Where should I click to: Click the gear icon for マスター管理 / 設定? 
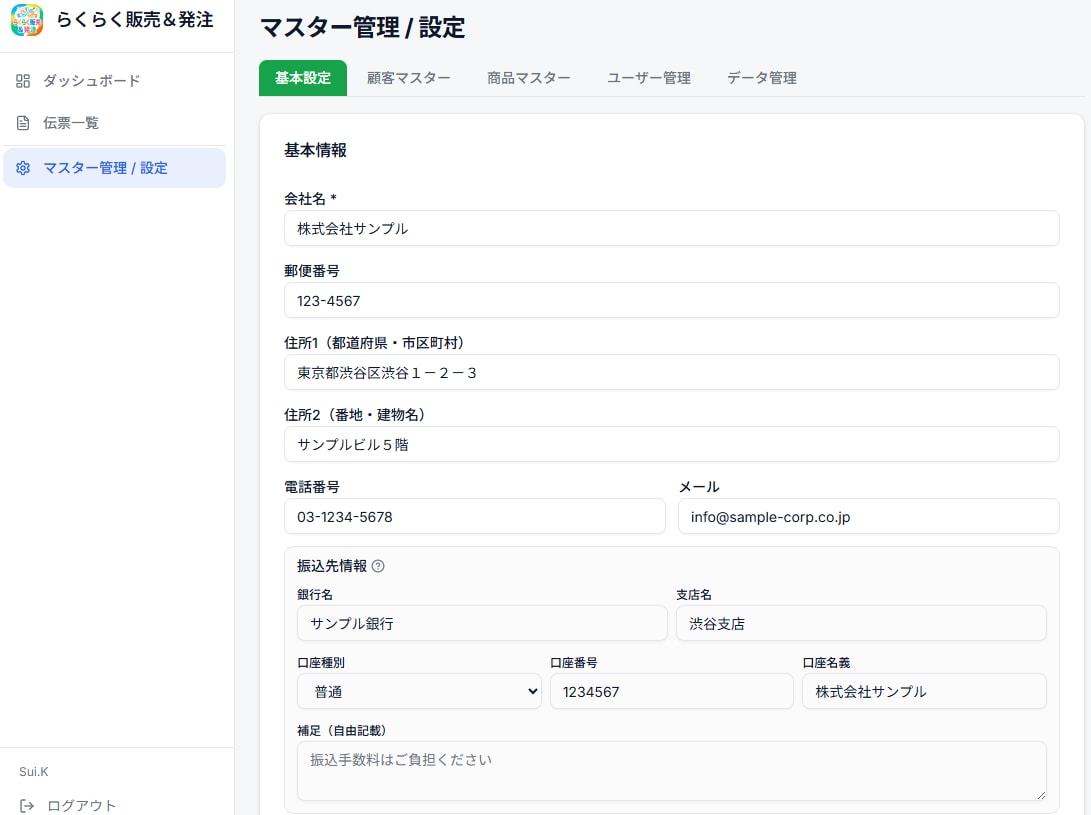[23, 168]
